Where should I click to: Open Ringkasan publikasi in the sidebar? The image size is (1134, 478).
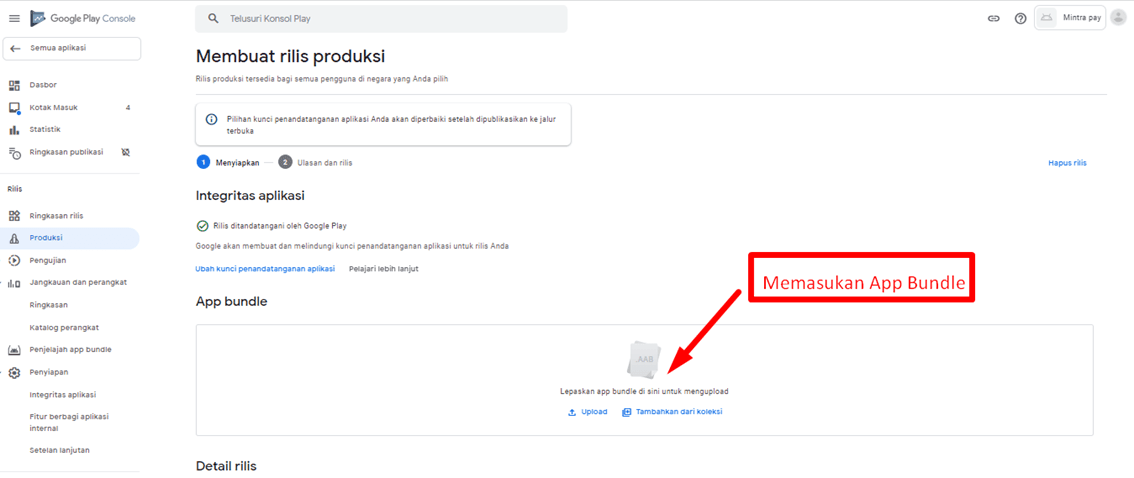click(x=67, y=152)
